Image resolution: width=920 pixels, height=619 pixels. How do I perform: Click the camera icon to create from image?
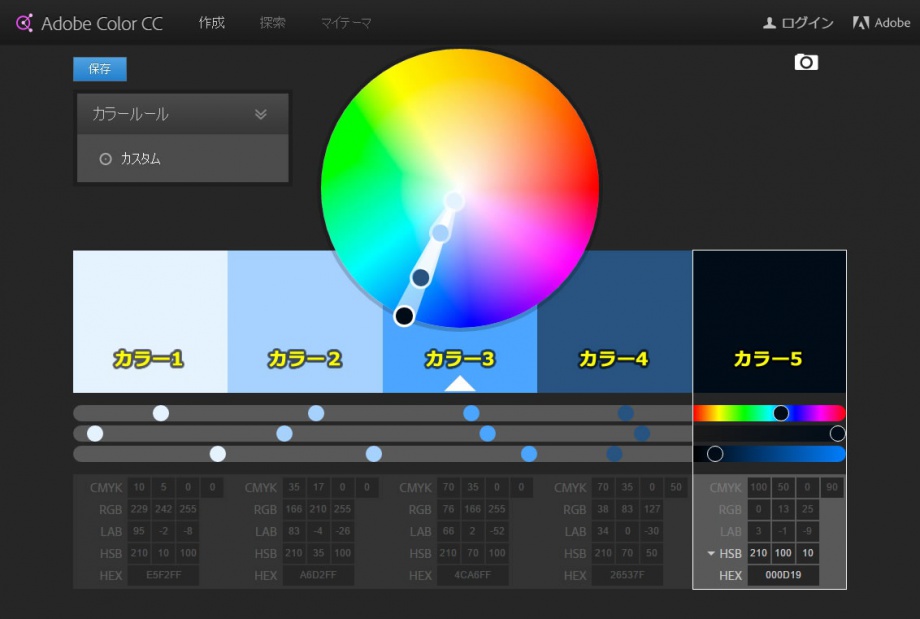pyautogui.click(x=806, y=62)
